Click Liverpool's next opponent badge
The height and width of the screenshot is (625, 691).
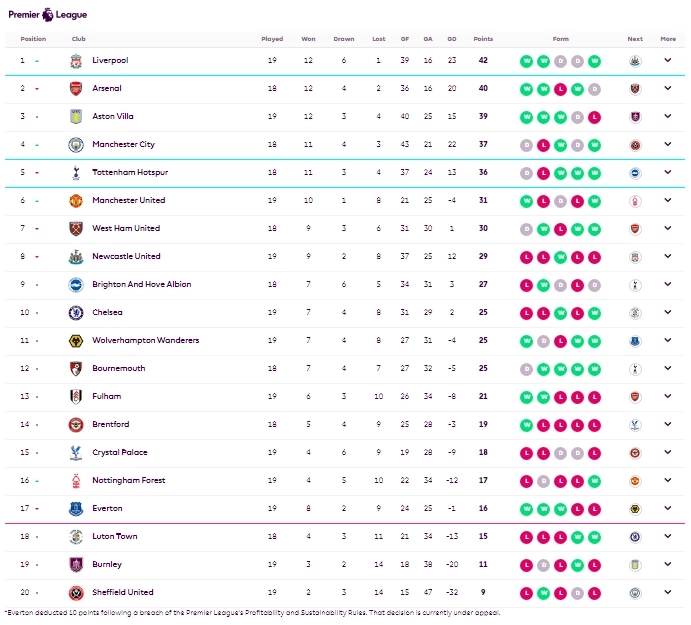point(634,61)
